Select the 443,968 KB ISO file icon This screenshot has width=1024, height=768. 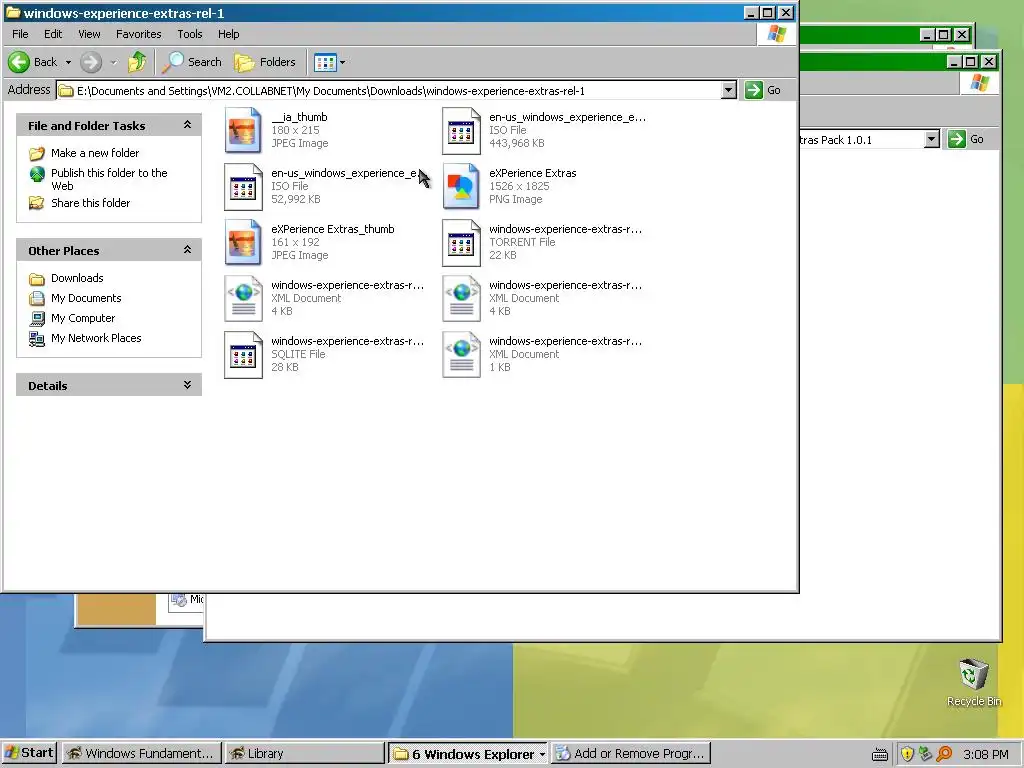point(461,130)
